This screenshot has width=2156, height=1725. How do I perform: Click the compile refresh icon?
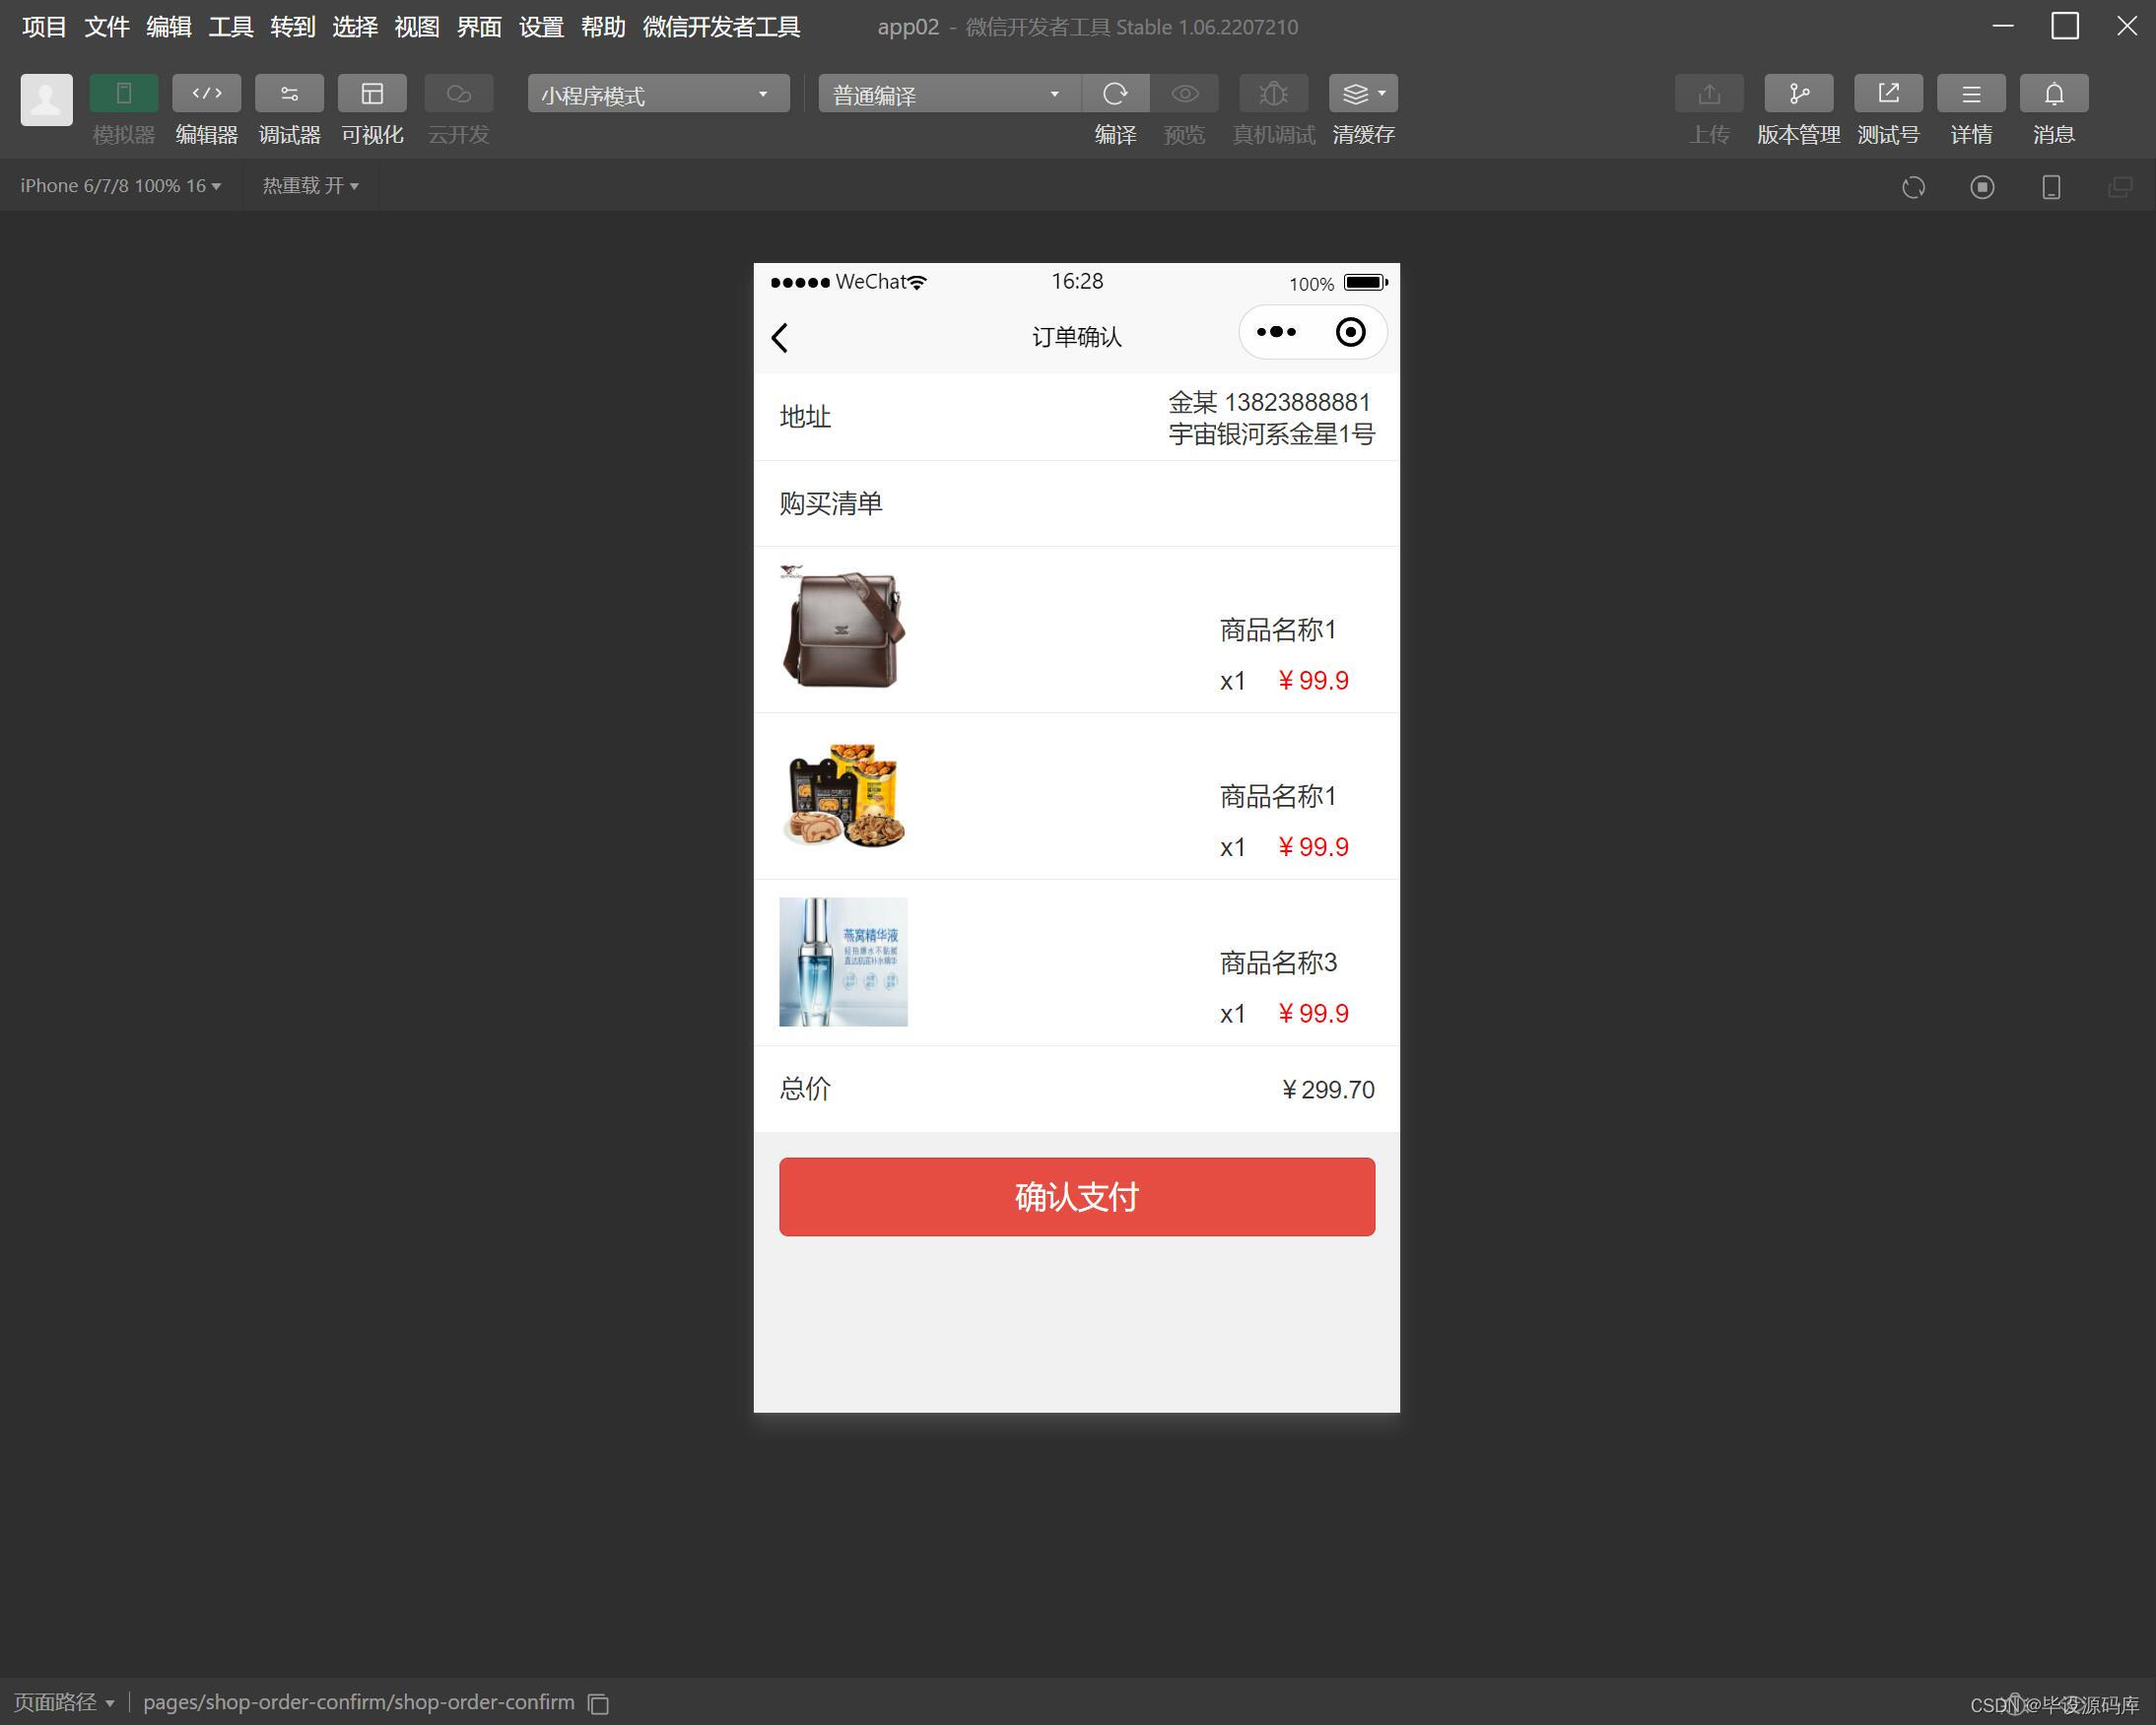point(1115,93)
